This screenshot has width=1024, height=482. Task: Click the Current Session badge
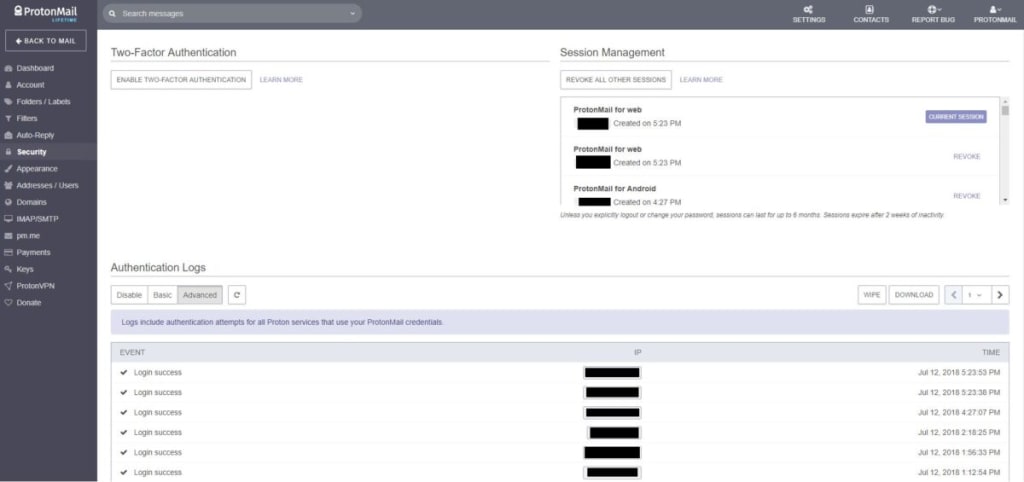[956, 116]
